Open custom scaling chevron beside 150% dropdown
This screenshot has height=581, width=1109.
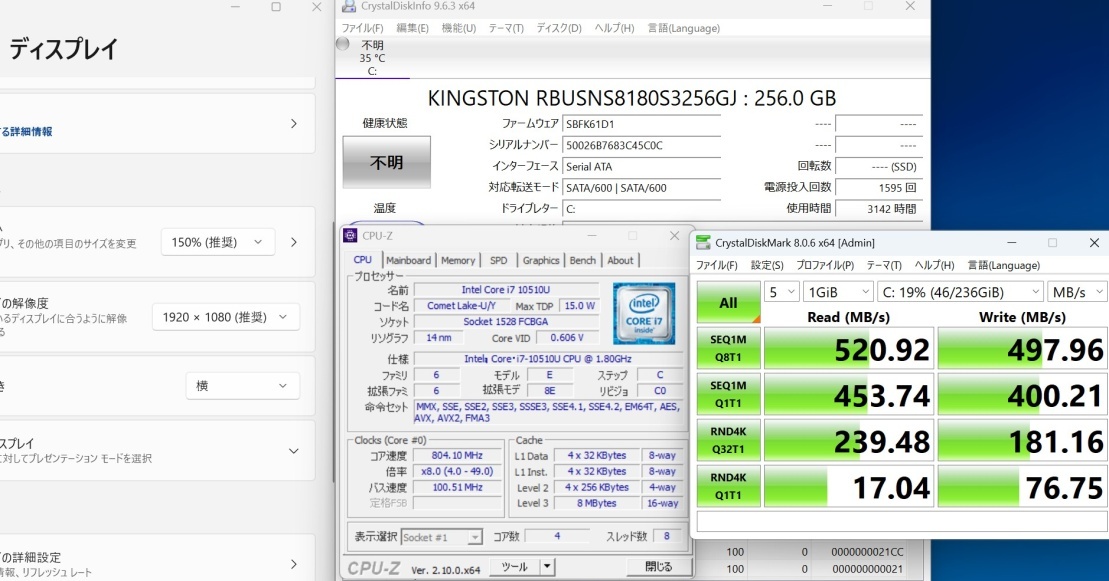294,242
